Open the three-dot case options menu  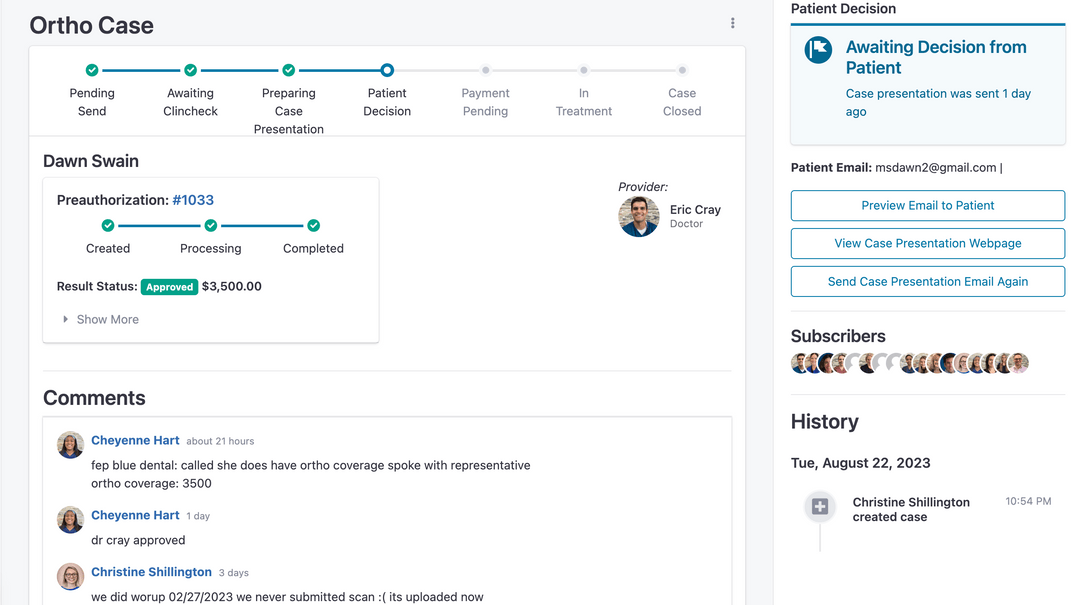[733, 23]
